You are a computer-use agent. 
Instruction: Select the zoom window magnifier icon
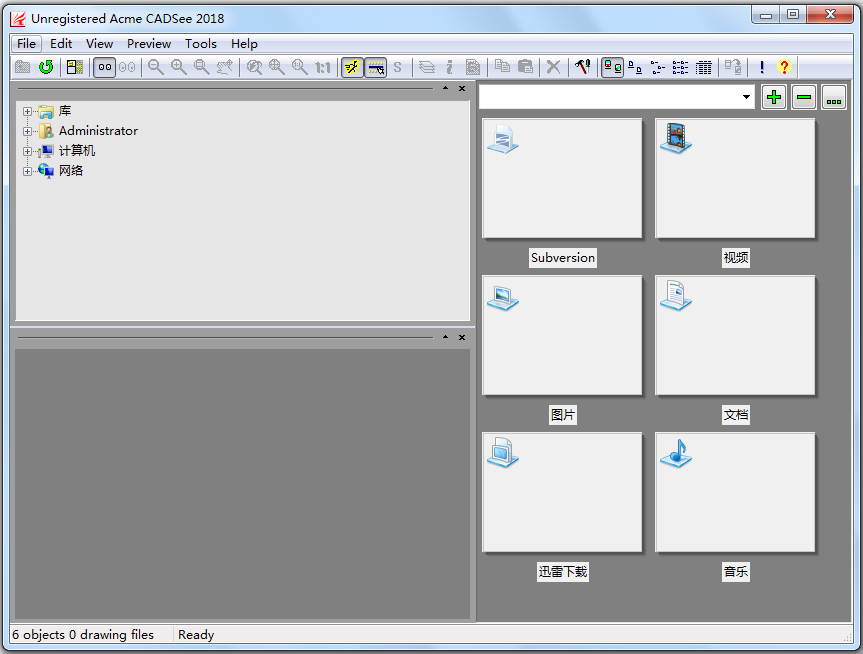202,67
